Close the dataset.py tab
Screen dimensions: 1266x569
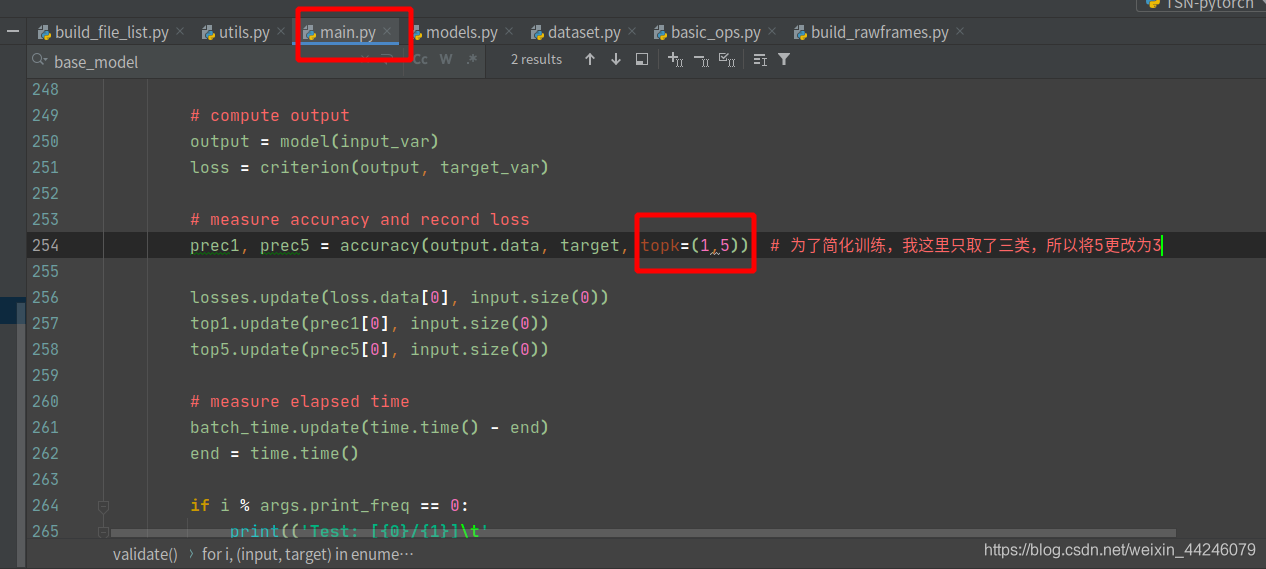click(631, 32)
